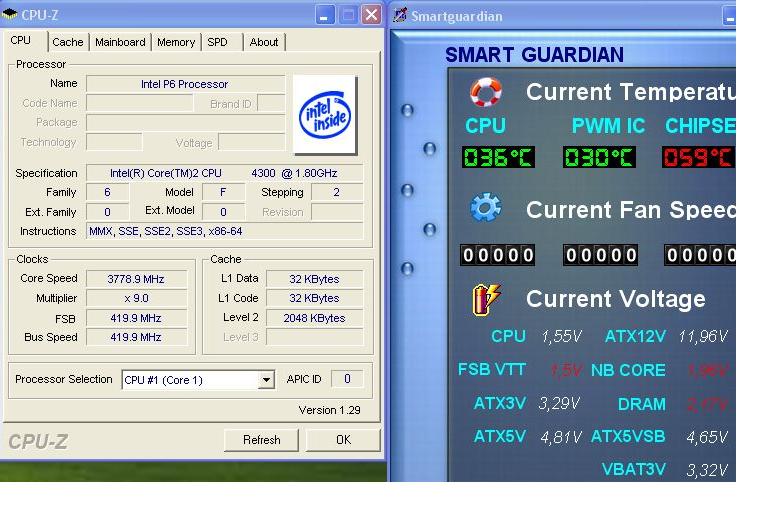This screenshot has width=776, height=531.
Task: Switch to the CPU tab
Action: tap(21, 41)
